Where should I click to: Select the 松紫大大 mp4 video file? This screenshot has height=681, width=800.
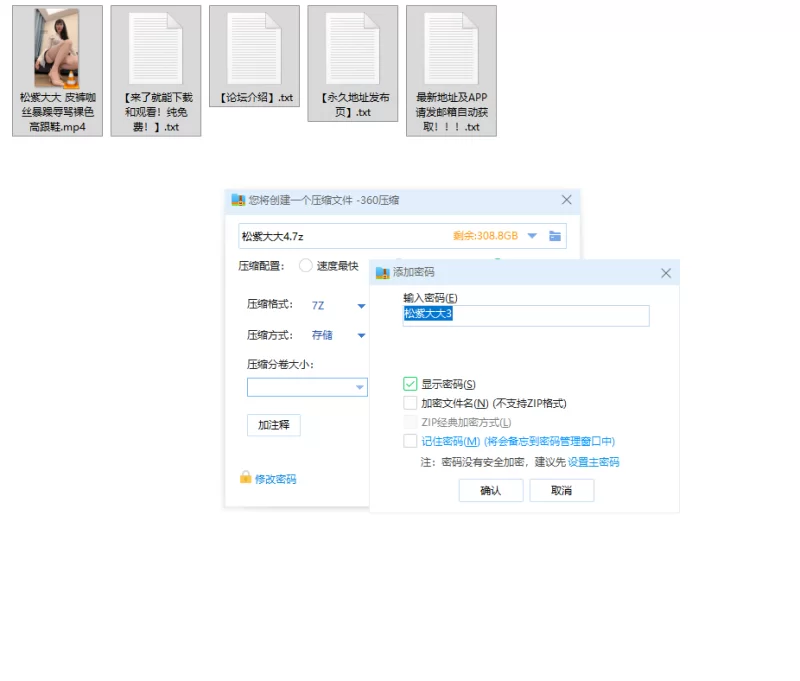57,71
